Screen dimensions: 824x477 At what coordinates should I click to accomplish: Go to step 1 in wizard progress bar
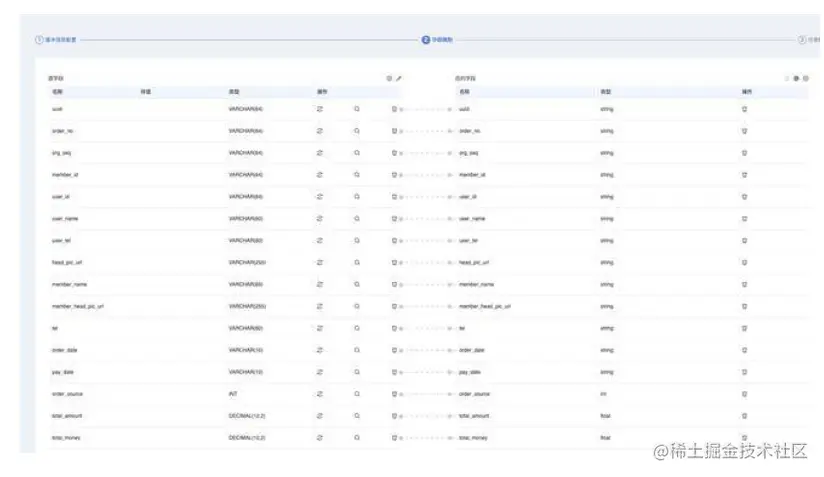56,40
